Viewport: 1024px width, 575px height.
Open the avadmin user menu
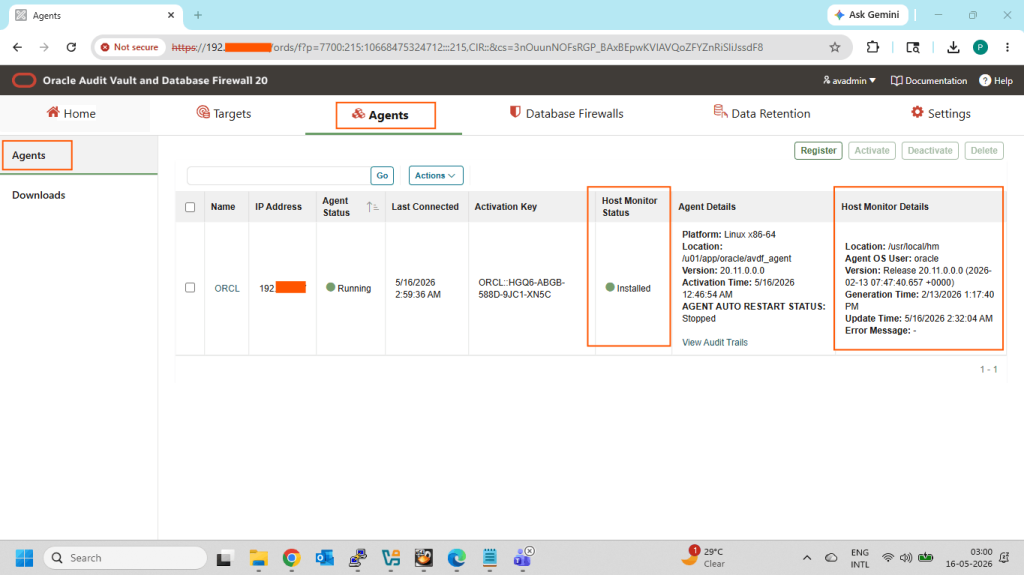[849, 80]
